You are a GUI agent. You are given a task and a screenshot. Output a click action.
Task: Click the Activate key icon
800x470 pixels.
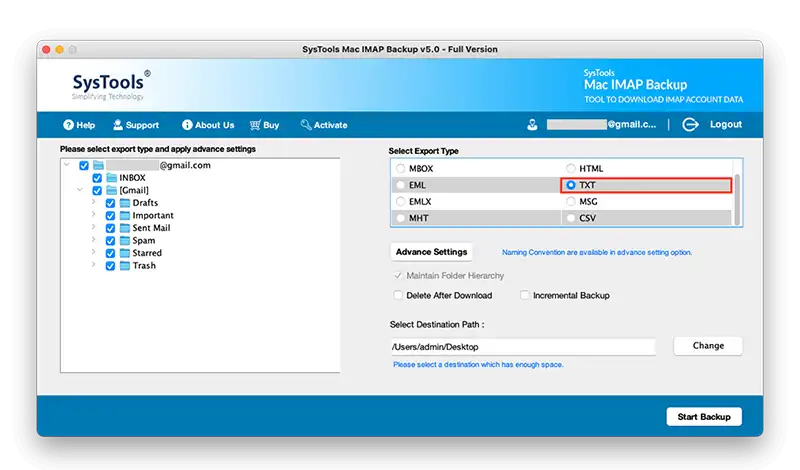click(306, 125)
